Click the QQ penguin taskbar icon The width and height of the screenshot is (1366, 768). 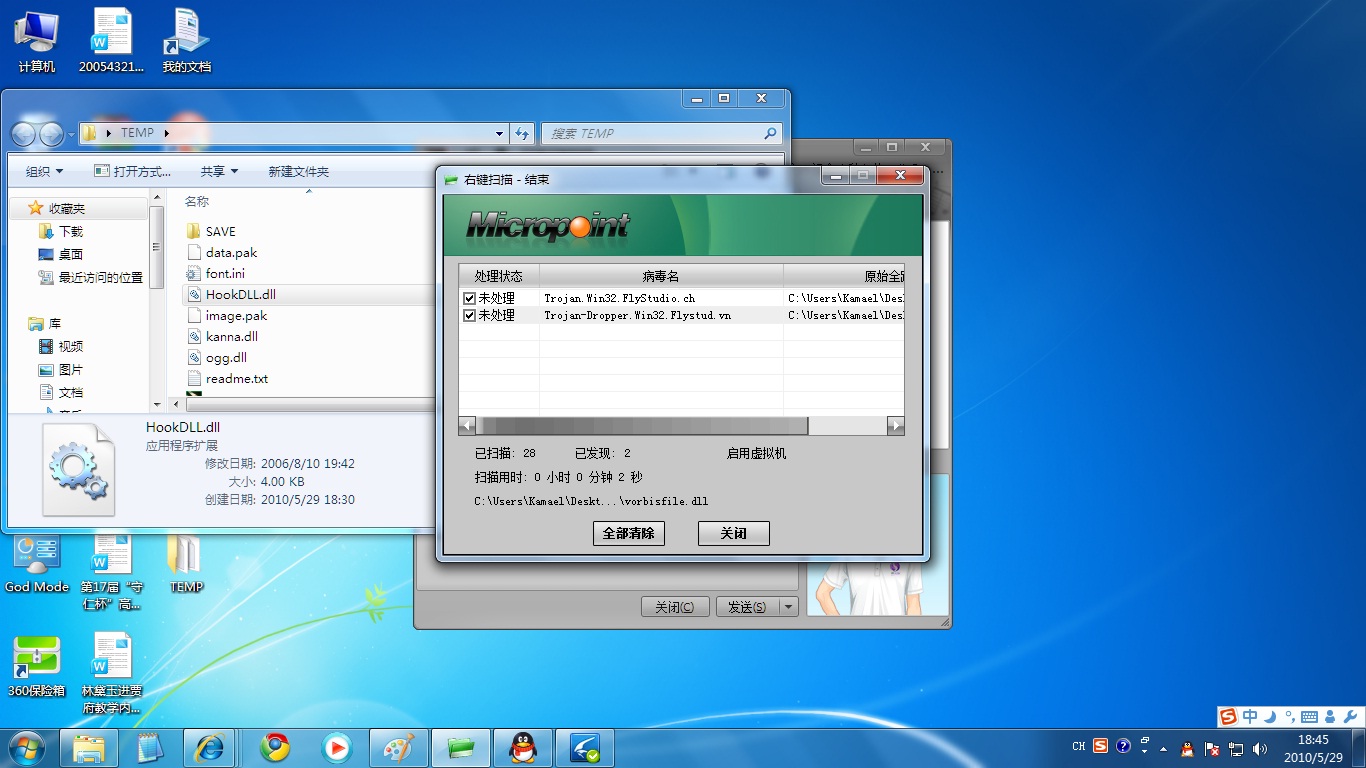click(522, 748)
